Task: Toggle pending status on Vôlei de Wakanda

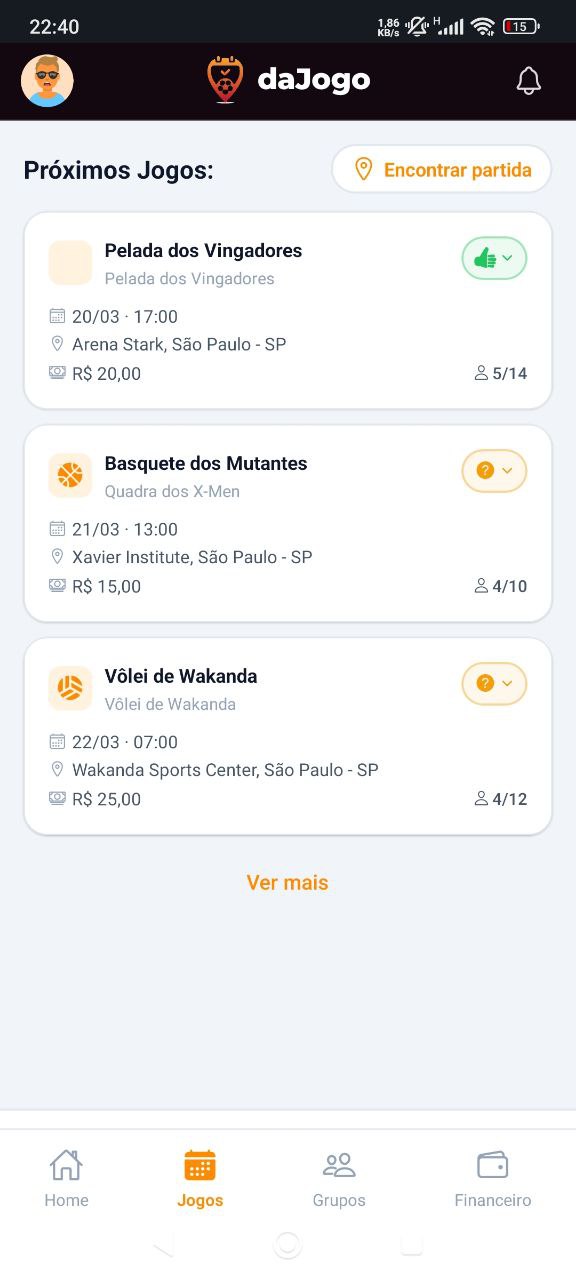Action: pyautogui.click(x=487, y=684)
